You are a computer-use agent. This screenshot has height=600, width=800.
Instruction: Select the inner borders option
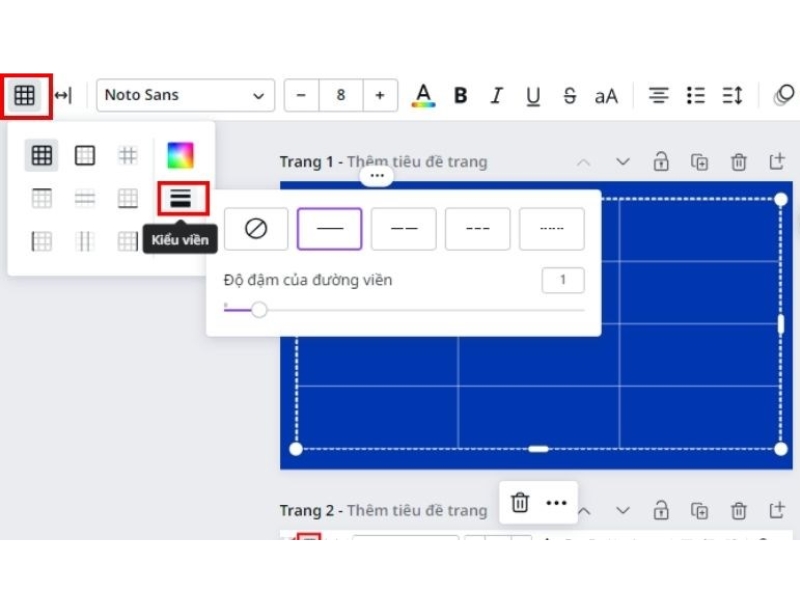coord(128,155)
